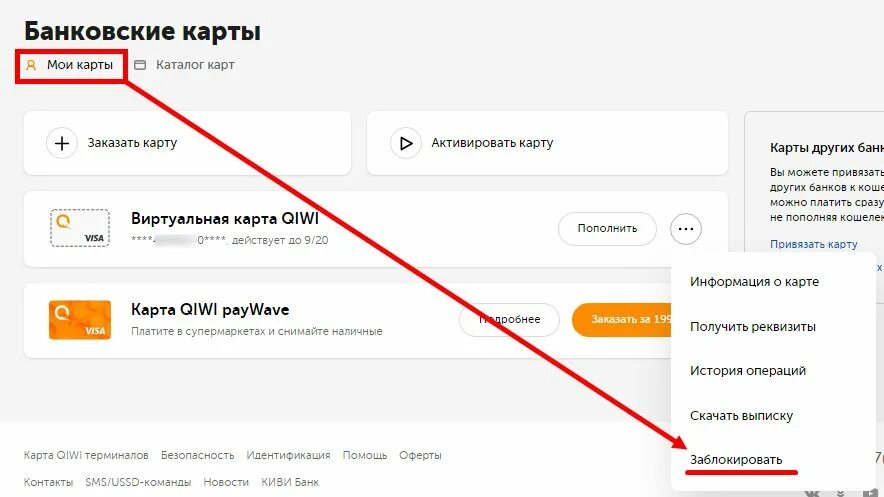The height and width of the screenshot is (497, 884).
Task: Open История операций from the menu
Action: (x=748, y=371)
